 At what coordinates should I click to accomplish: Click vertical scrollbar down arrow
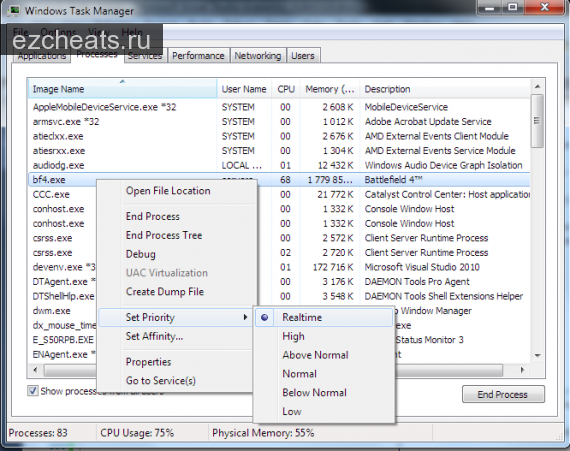537,355
